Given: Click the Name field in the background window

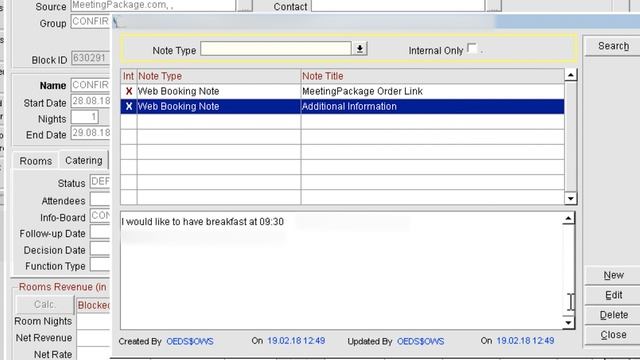Looking at the screenshot, I should coord(90,85).
